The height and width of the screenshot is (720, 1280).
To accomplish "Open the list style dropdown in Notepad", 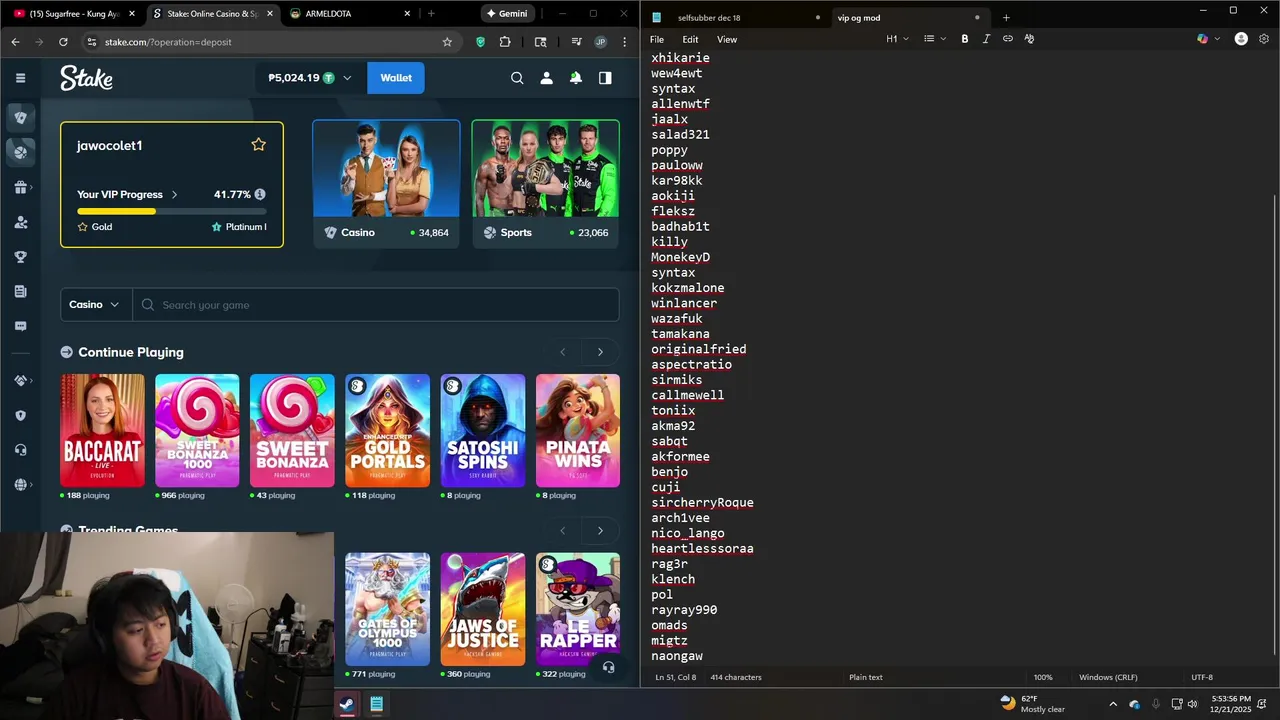I will 935,39.
